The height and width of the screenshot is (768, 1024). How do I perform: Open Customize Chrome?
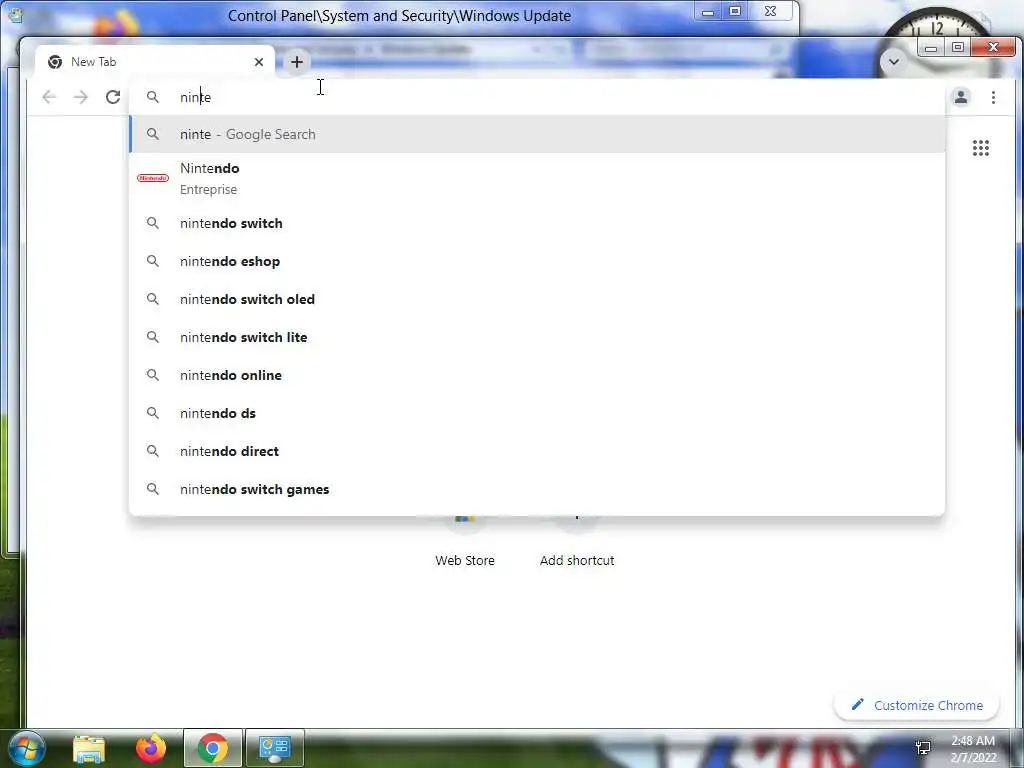[x=917, y=705]
